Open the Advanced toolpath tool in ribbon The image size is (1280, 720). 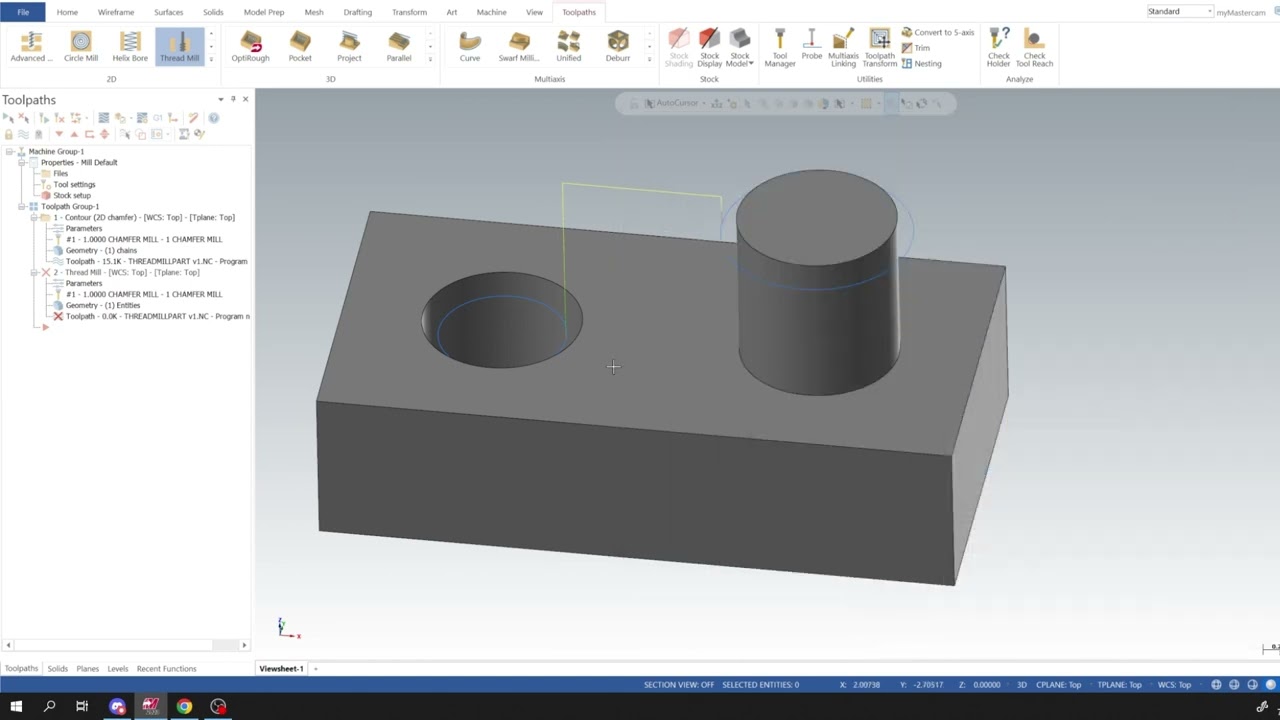point(31,47)
